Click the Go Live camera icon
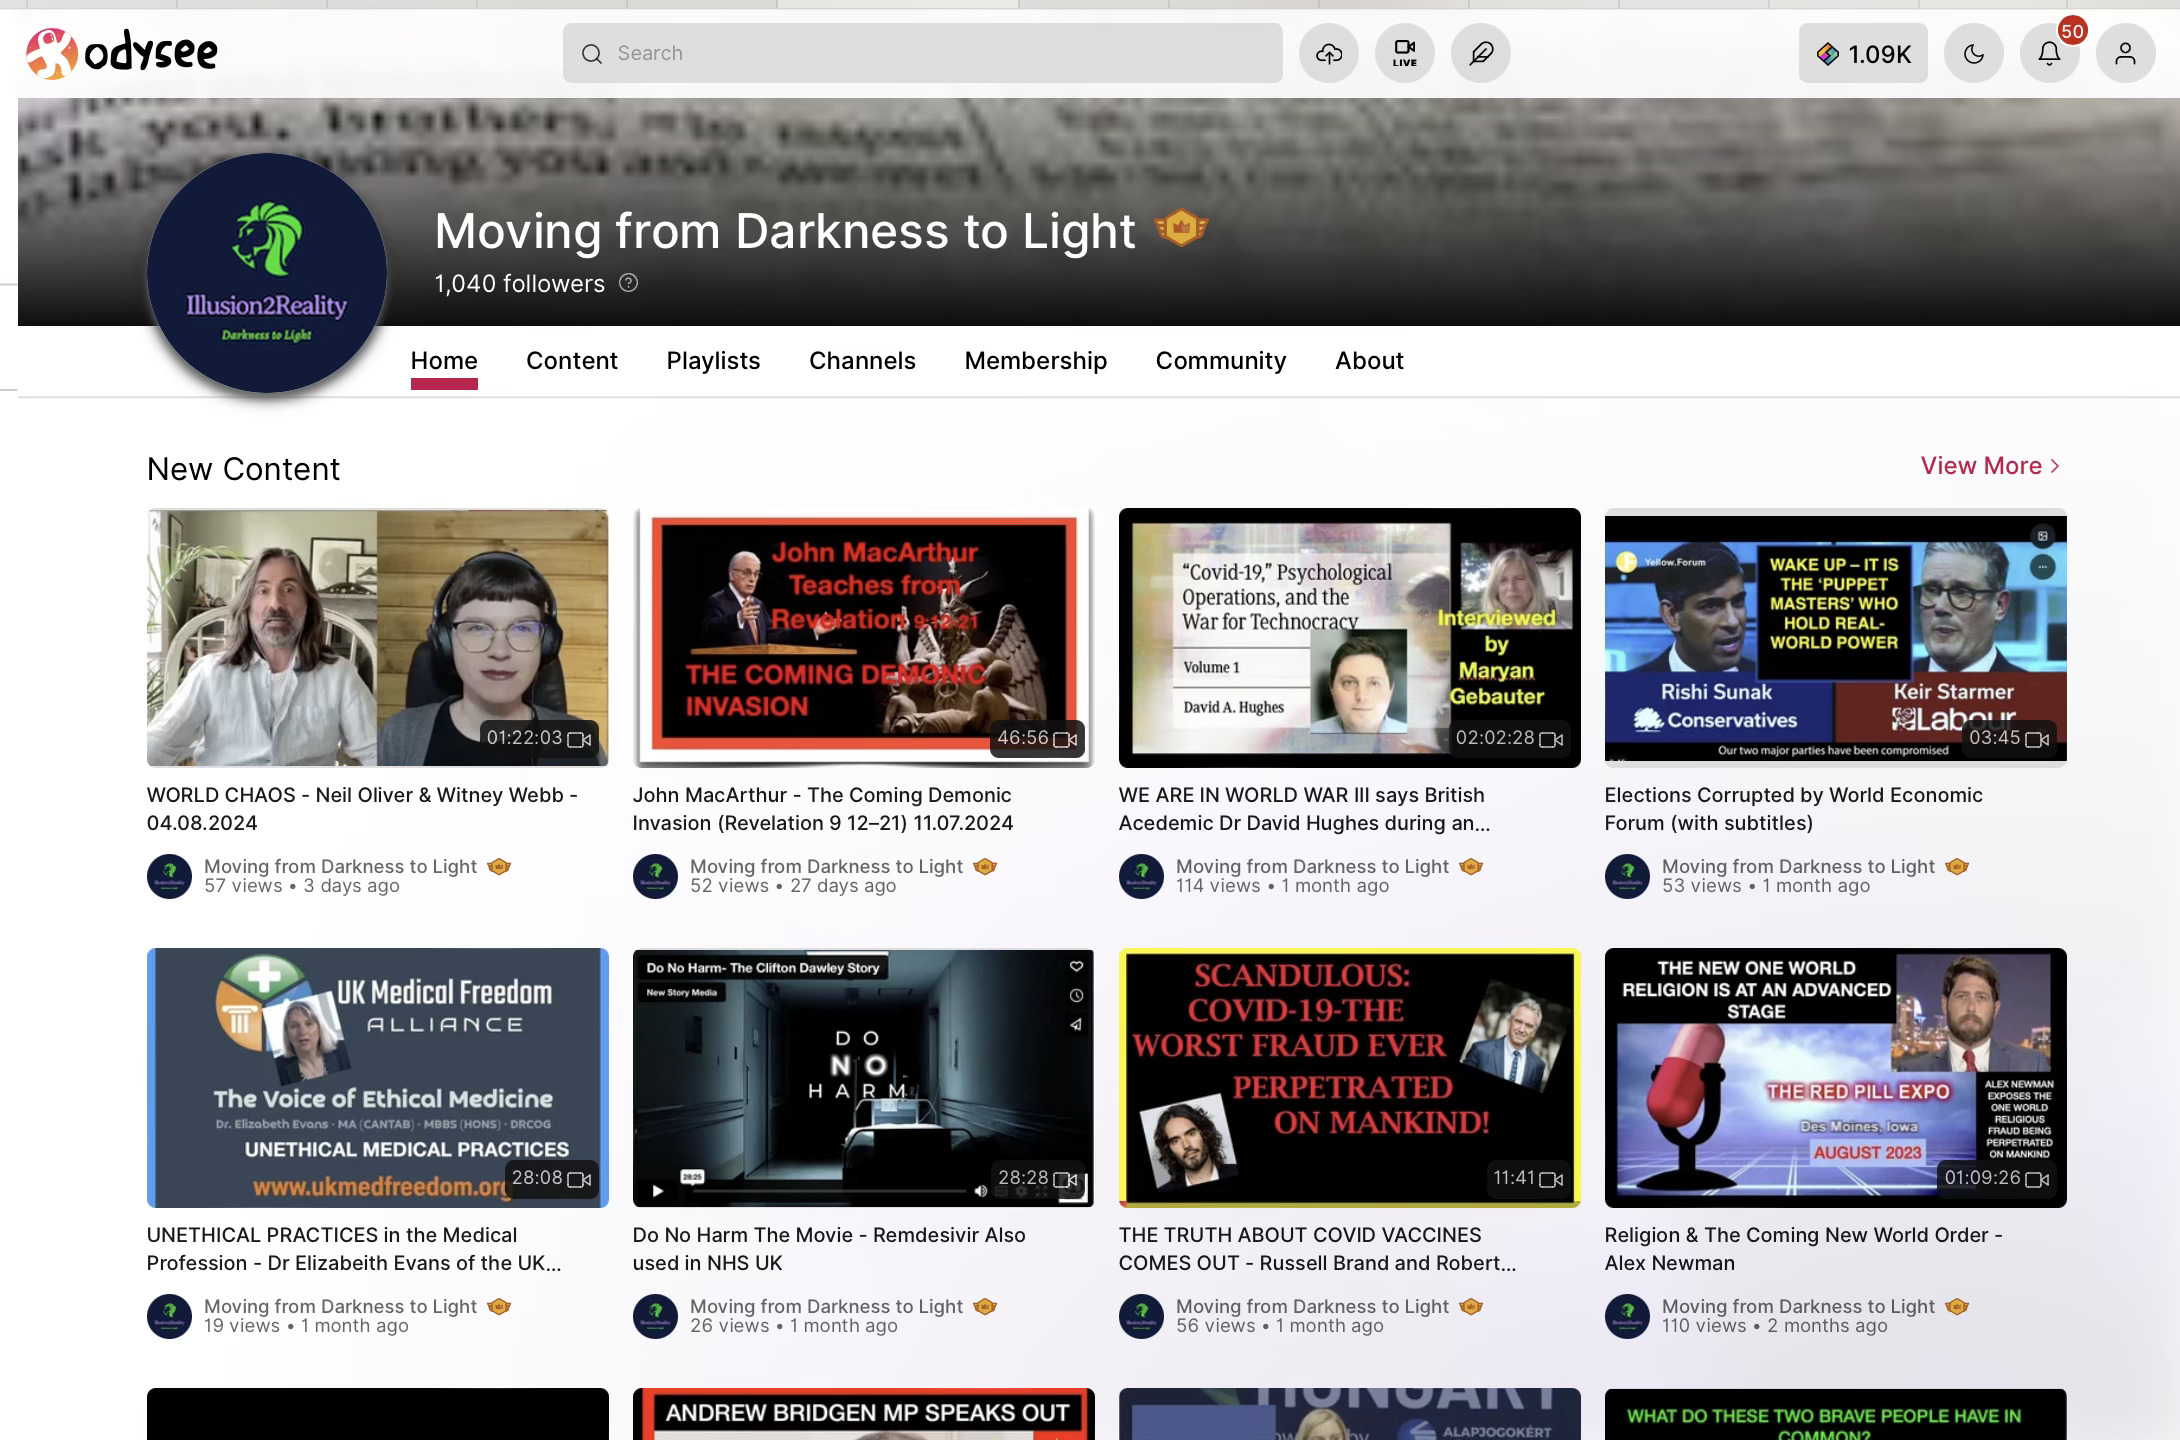Image resolution: width=2180 pixels, height=1440 pixels. 1404,53
